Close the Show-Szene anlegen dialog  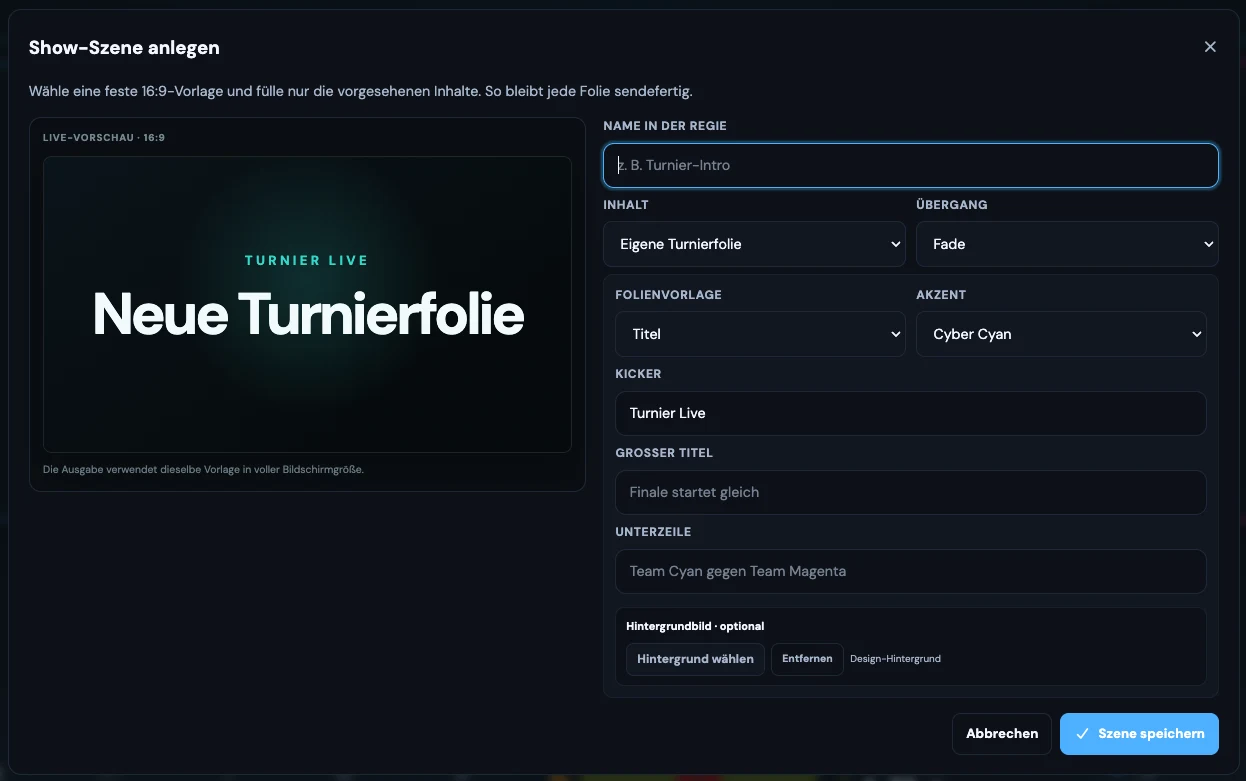click(1210, 47)
